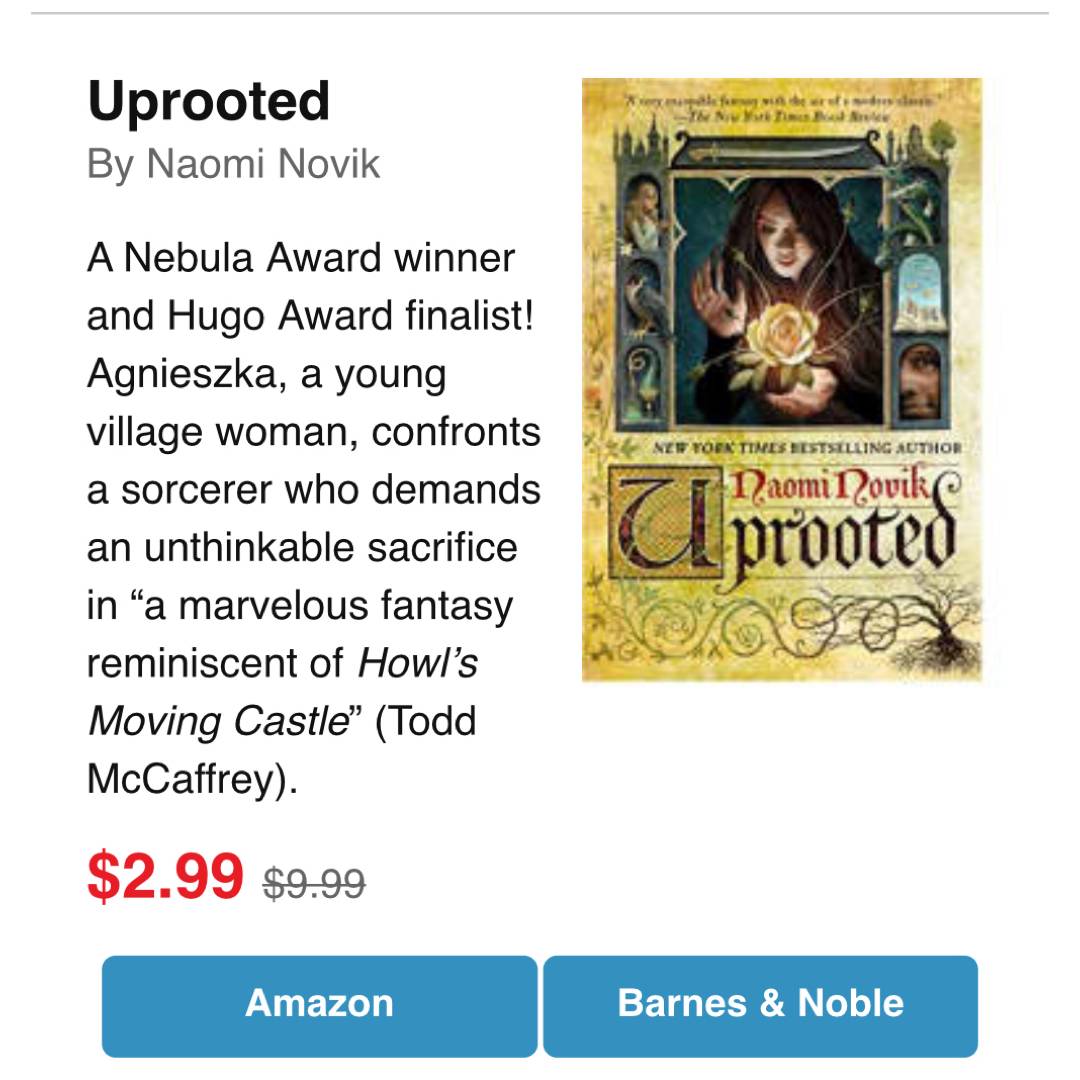This screenshot has width=1080, height=1080.
Task: Click the New York Times Bestselling Author banner
Action: coord(806,449)
